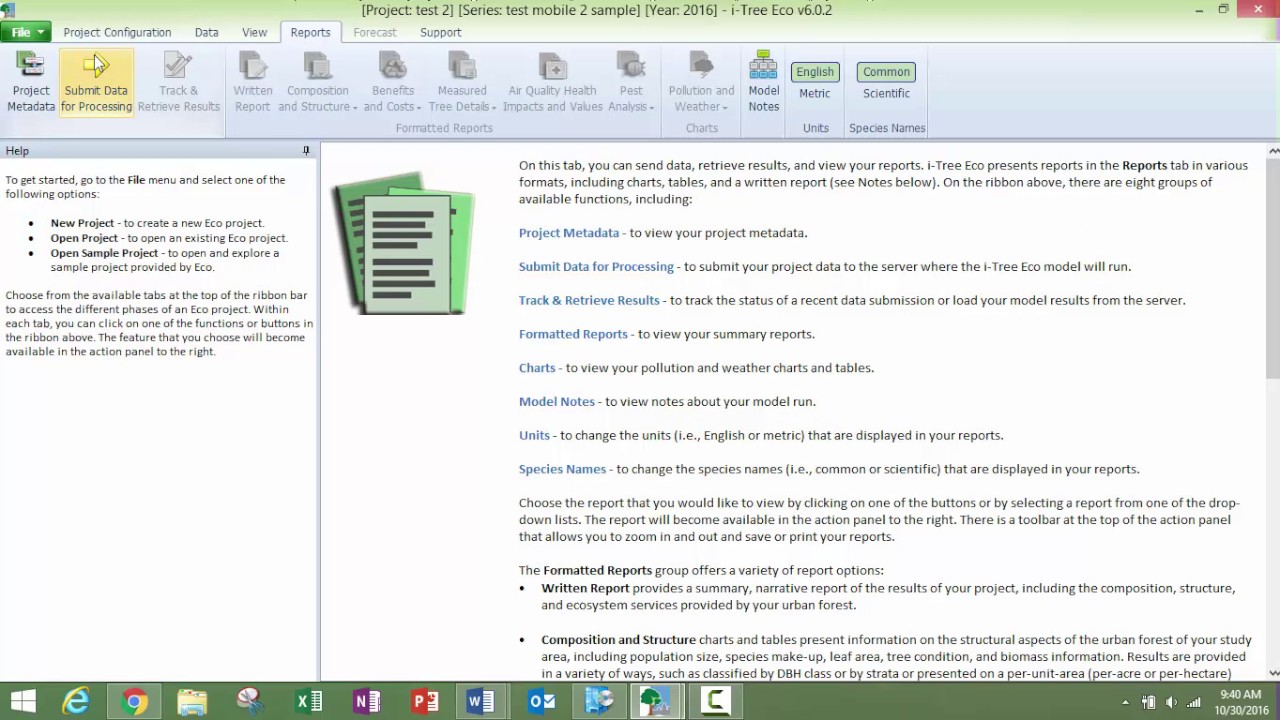The height and width of the screenshot is (720, 1280).
Task: Click the taskbar clock 9:40 AM
Action: click(1240, 694)
